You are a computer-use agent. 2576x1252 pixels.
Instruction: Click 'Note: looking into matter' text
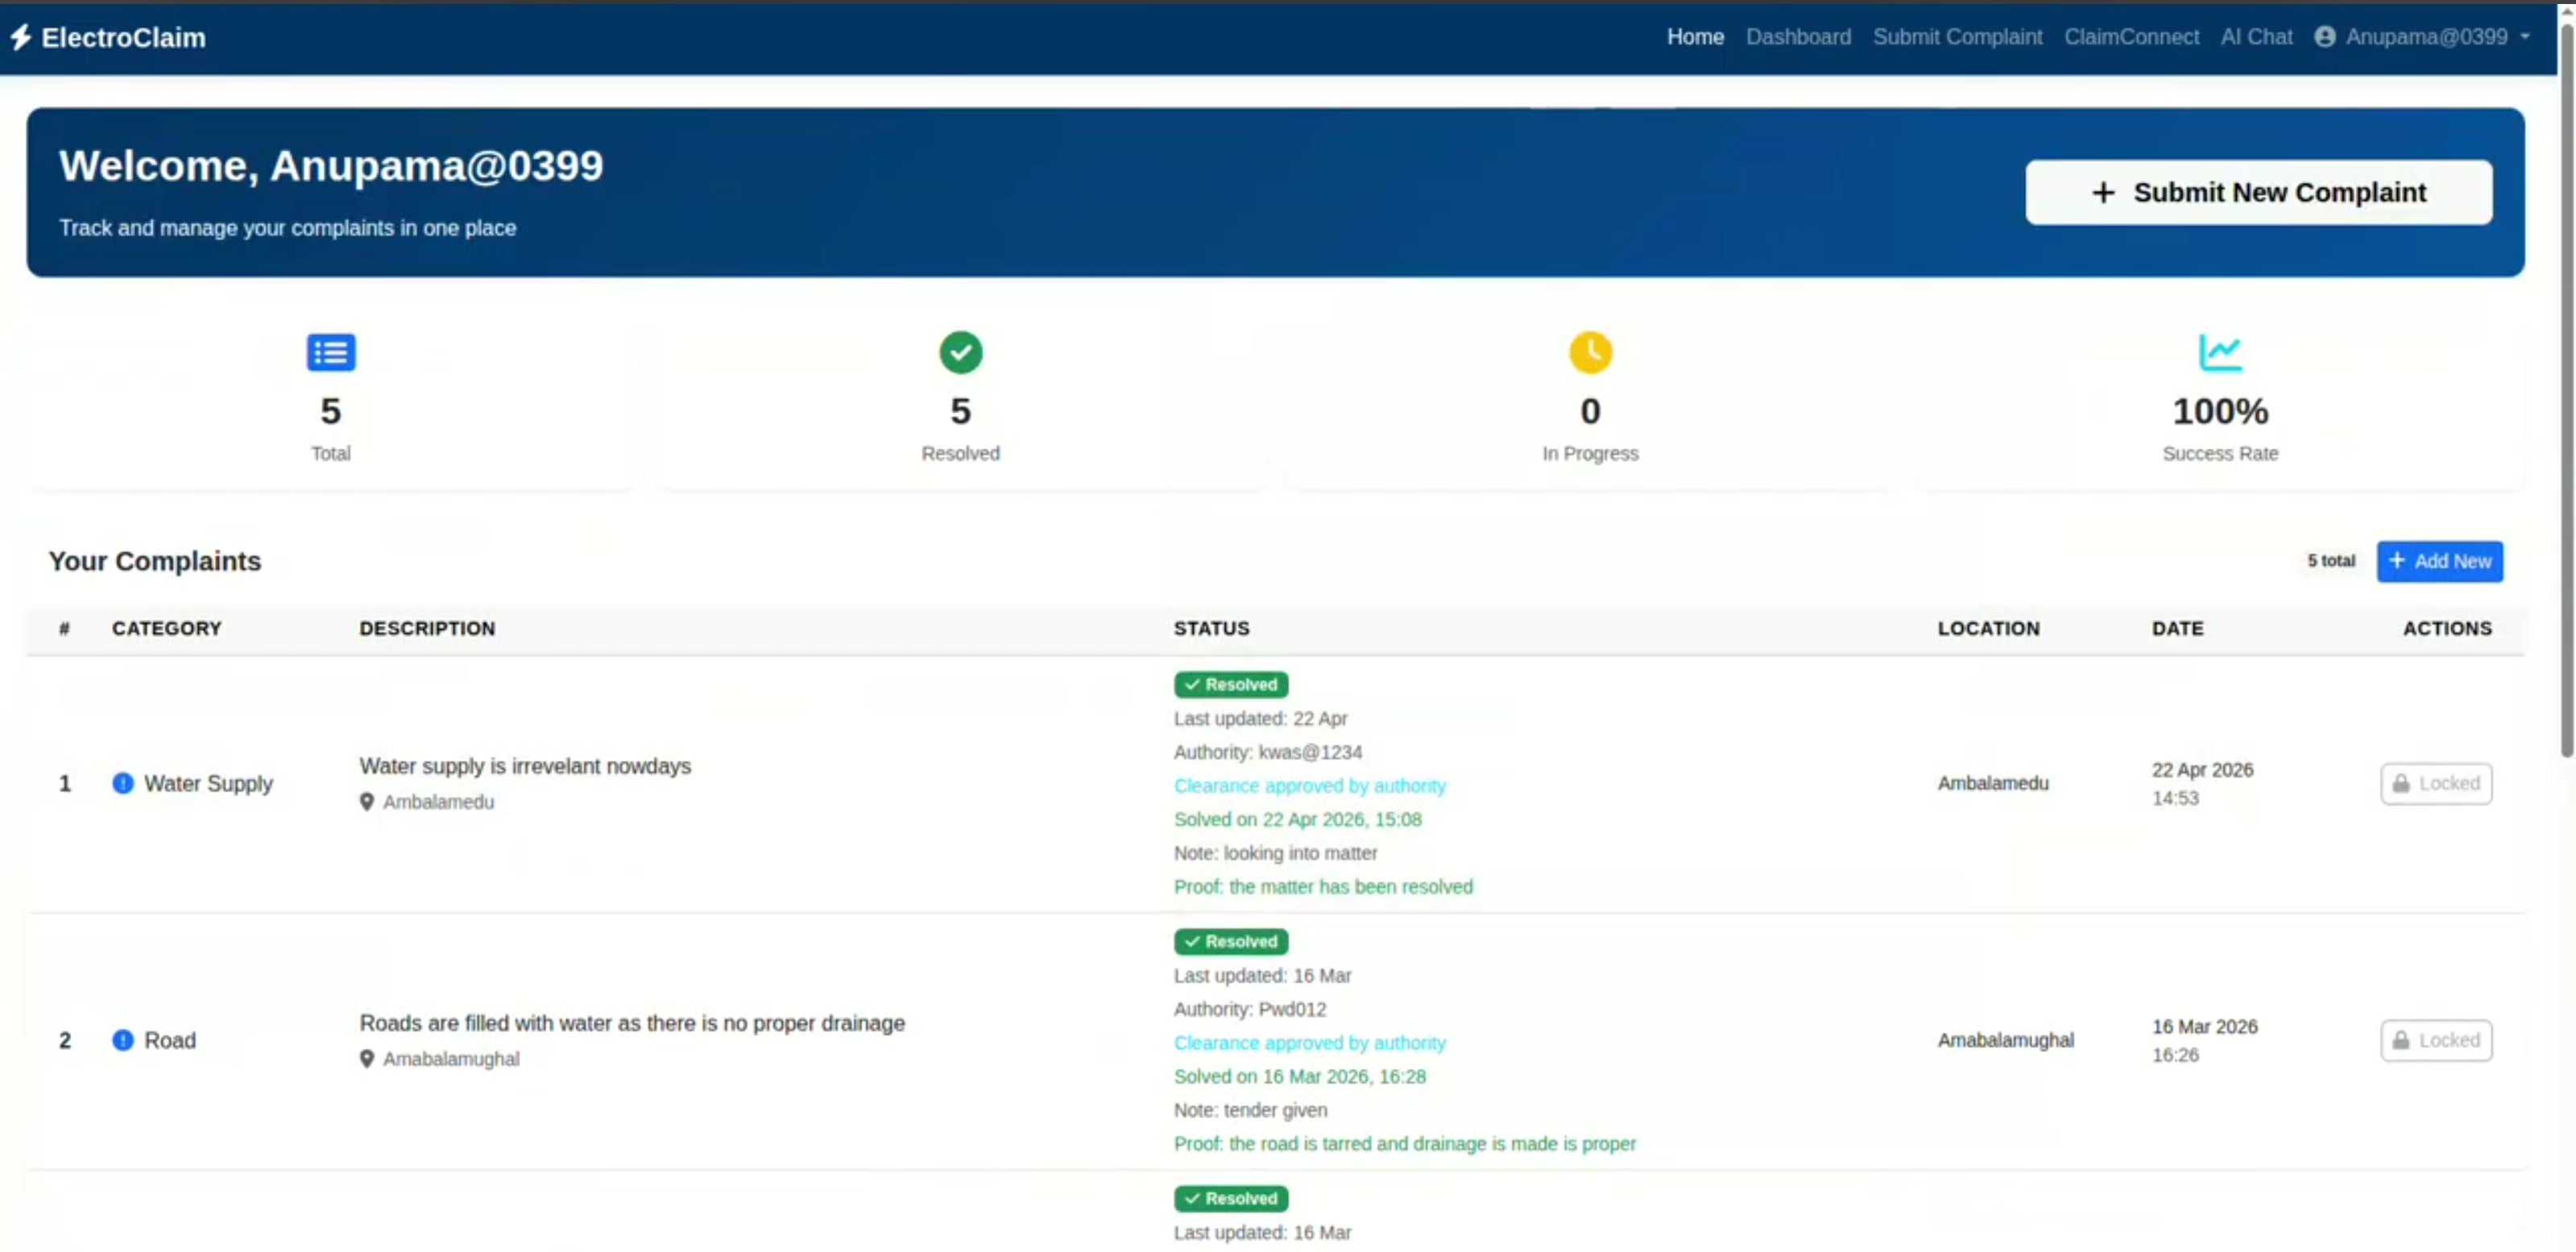click(1275, 853)
